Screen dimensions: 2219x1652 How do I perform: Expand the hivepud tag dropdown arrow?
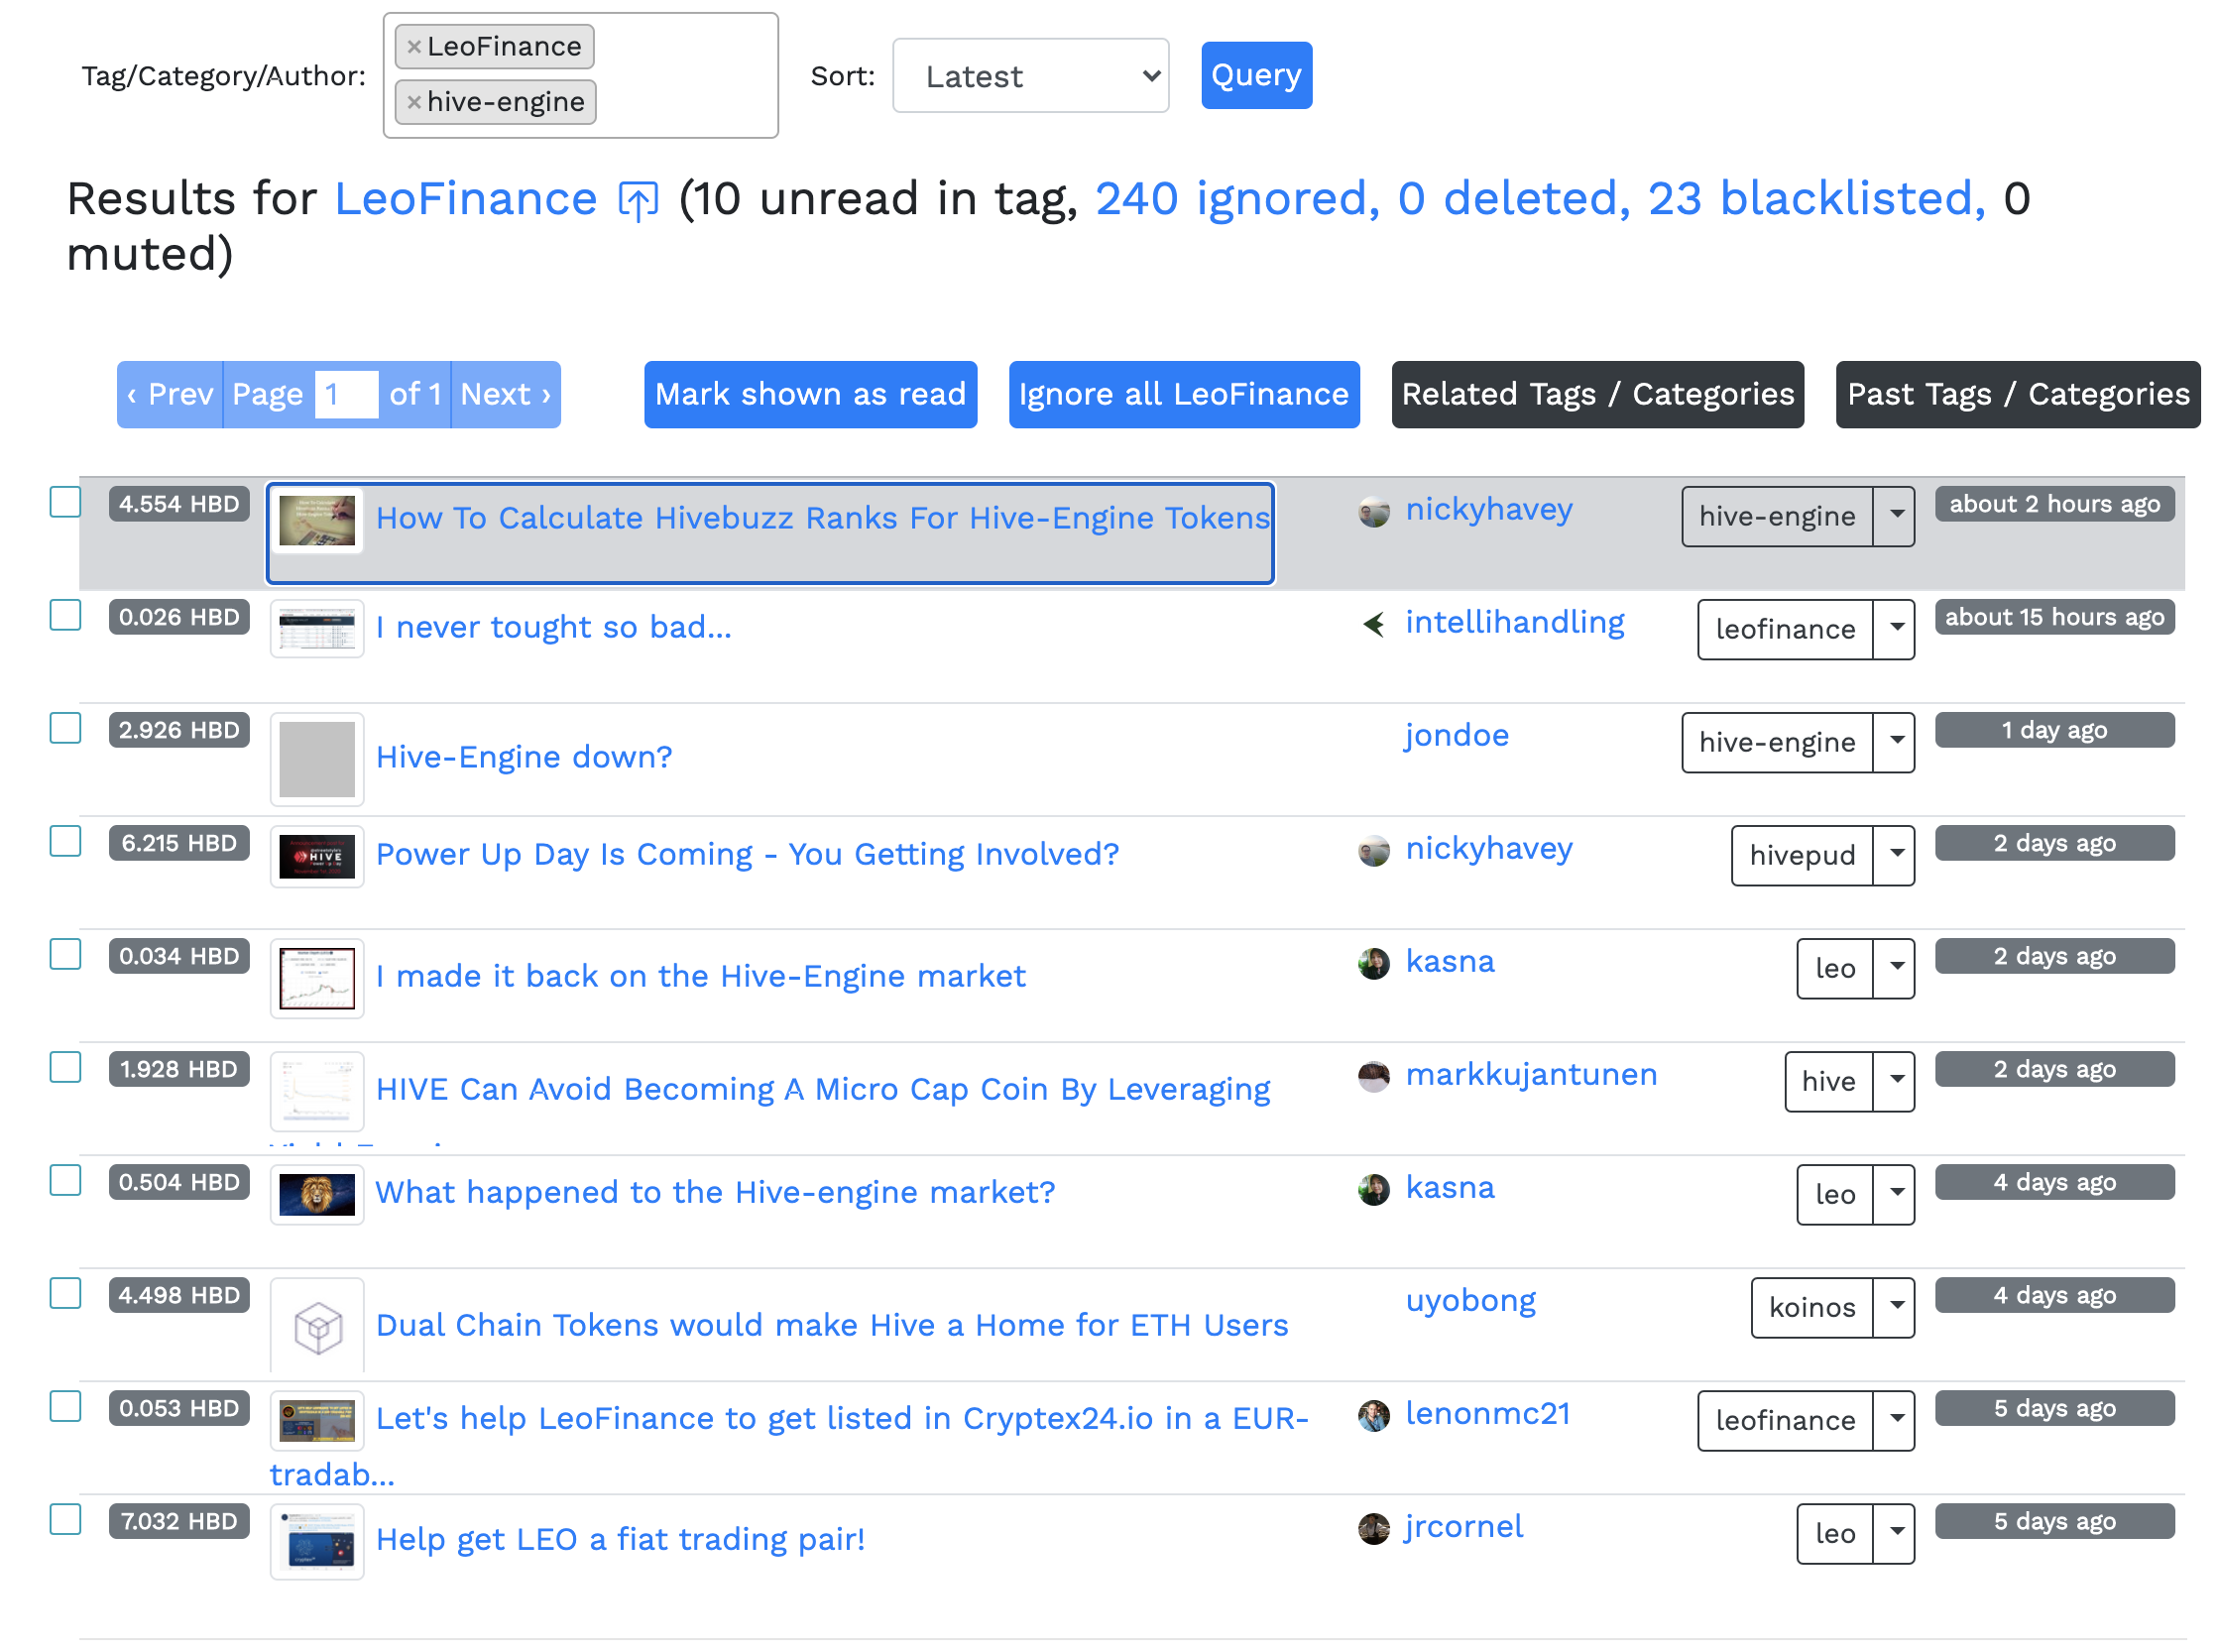coord(1893,855)
